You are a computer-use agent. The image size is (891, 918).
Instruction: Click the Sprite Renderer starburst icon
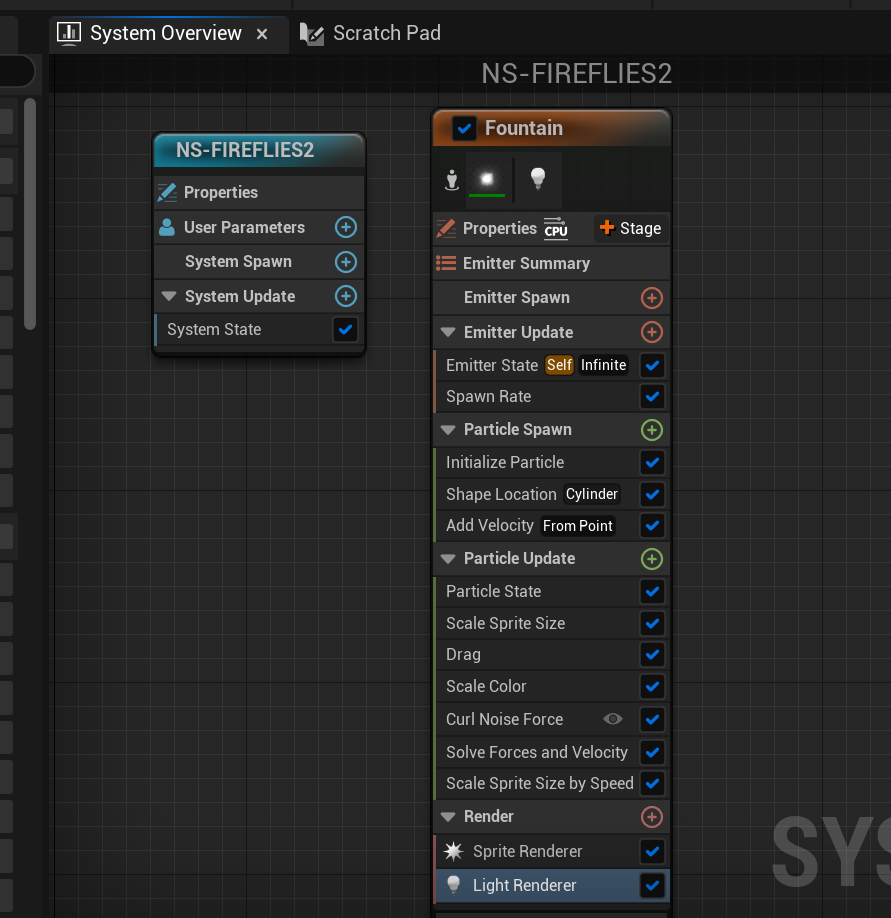click(x=453, y=851)
